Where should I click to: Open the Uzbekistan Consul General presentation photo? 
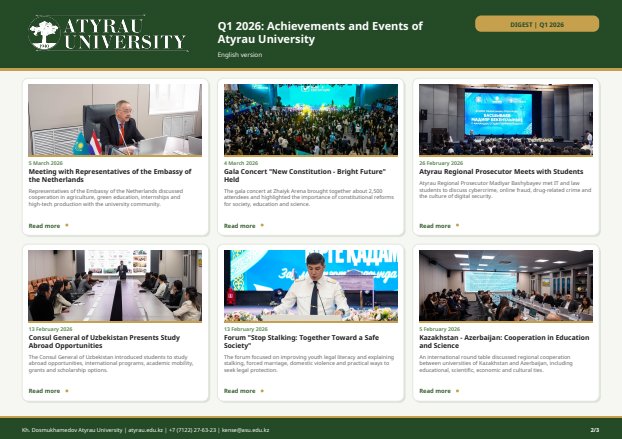click(x=115, y=286)
